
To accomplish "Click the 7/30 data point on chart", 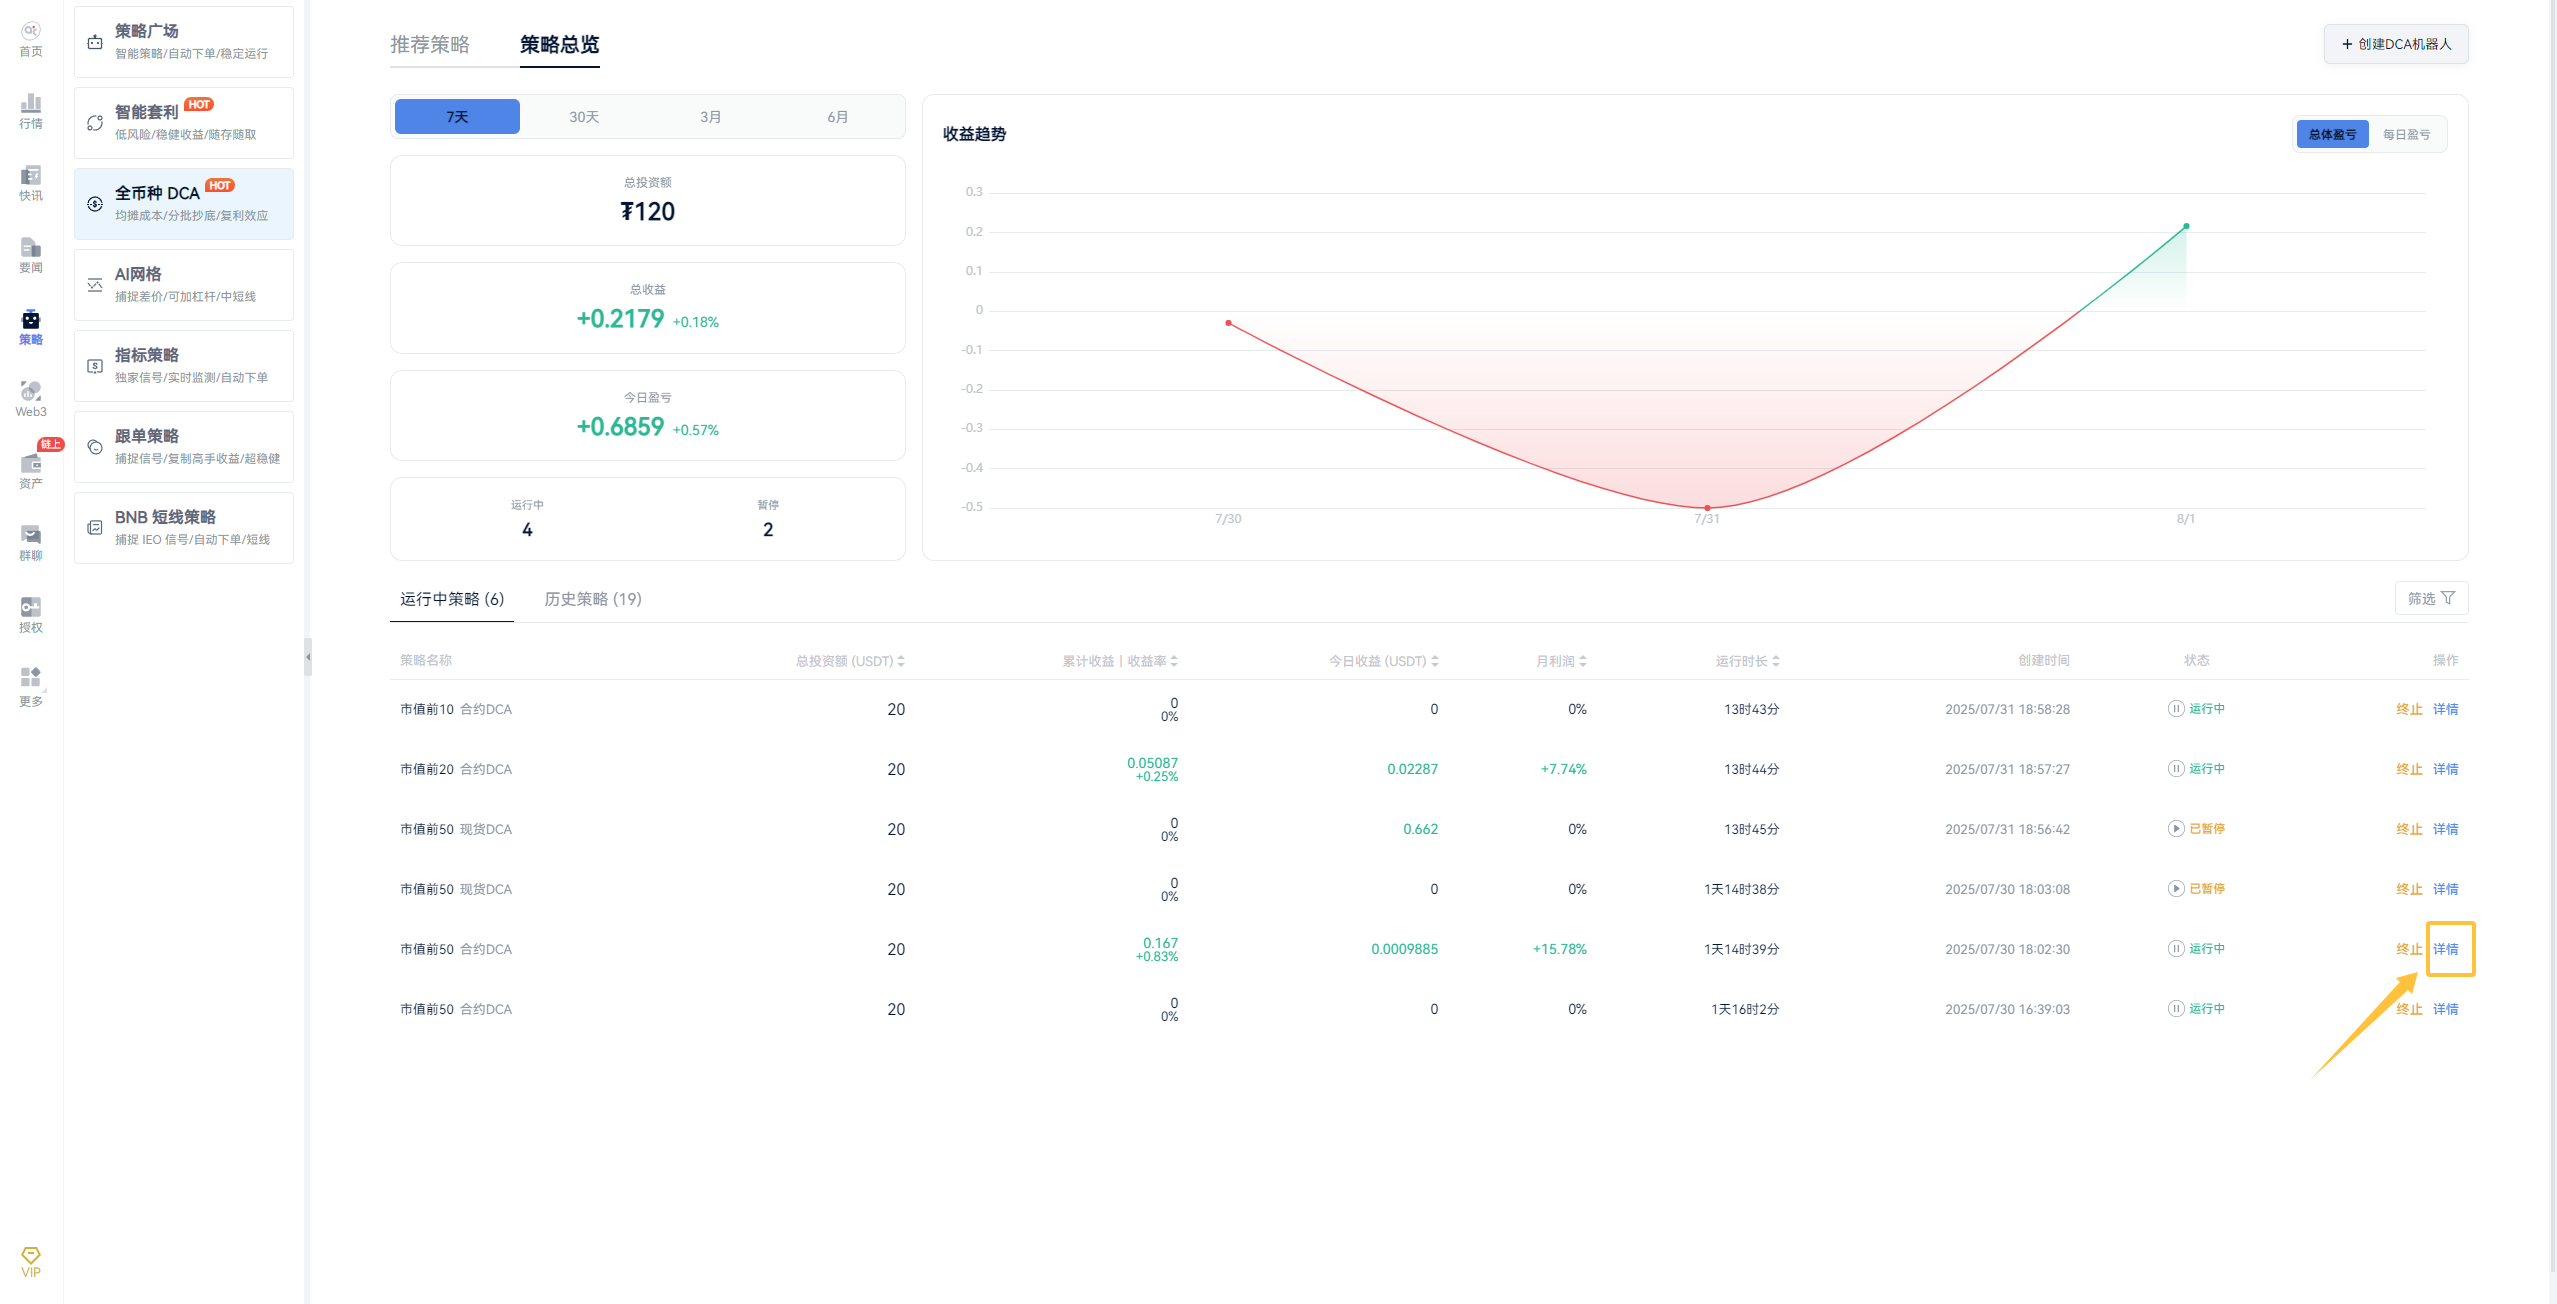I will pyautogui.click(x=1228, y=323).
